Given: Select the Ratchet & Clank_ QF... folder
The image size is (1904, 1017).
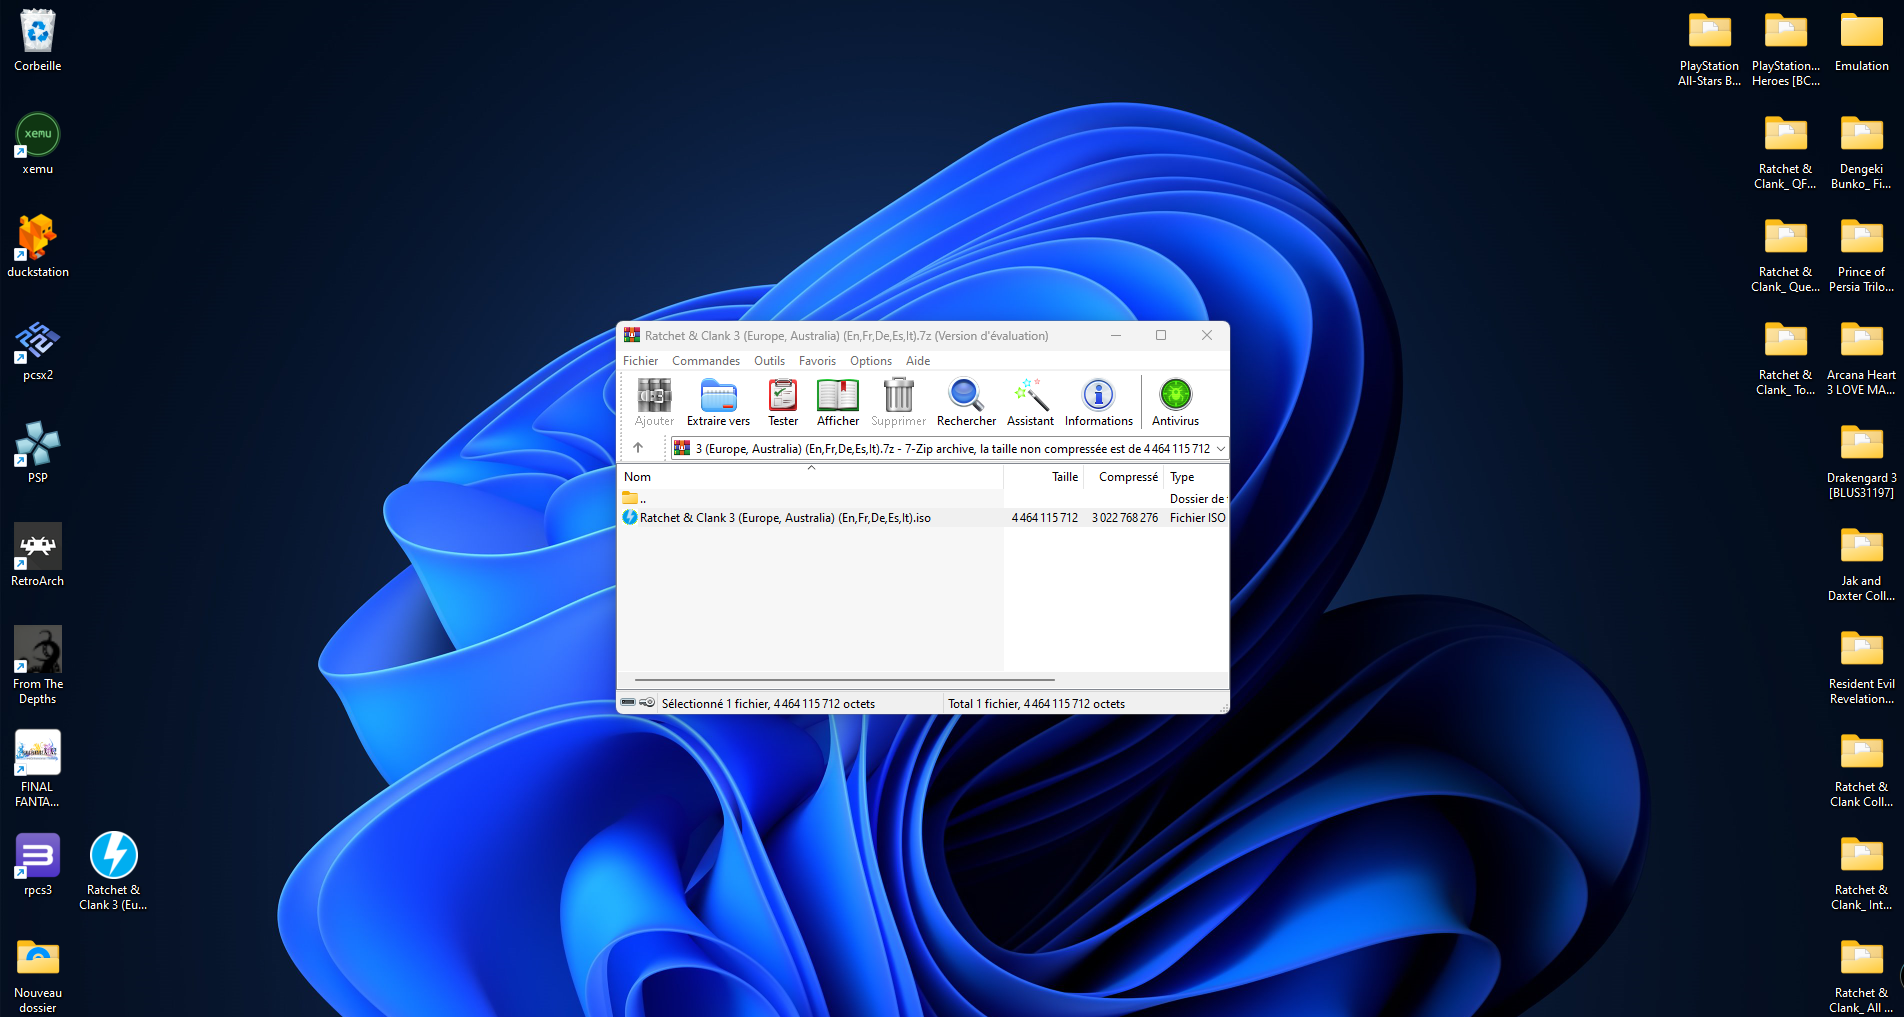Looking at the screenshot, I should [x=1785, y=151].
